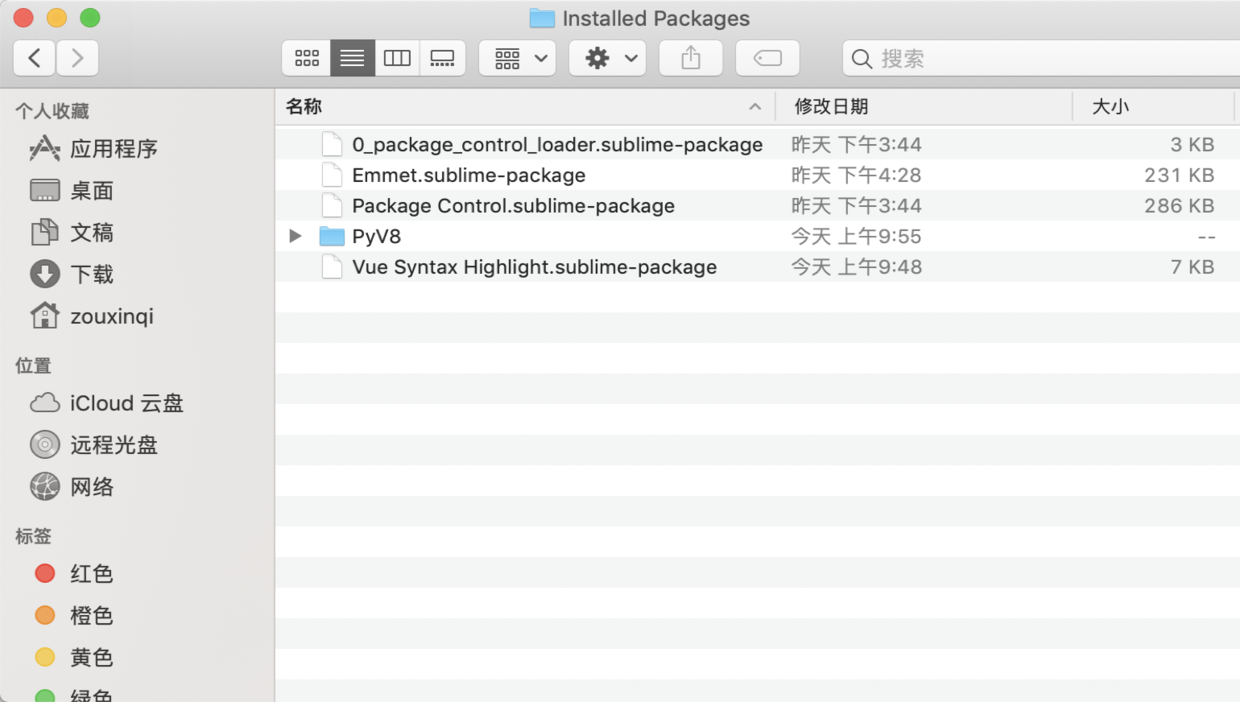Click the 3 KB size value
Screen dimensions: 1240x702
point(1193,145)
